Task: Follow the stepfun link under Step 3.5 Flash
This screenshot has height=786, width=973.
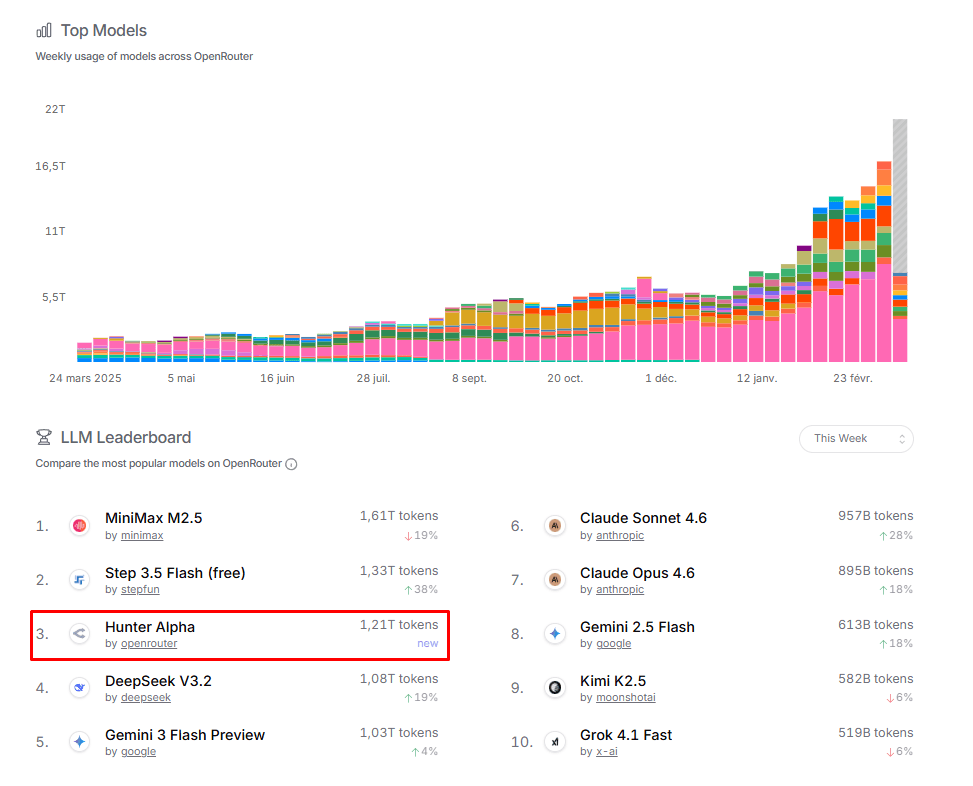Action: (140, 589)
